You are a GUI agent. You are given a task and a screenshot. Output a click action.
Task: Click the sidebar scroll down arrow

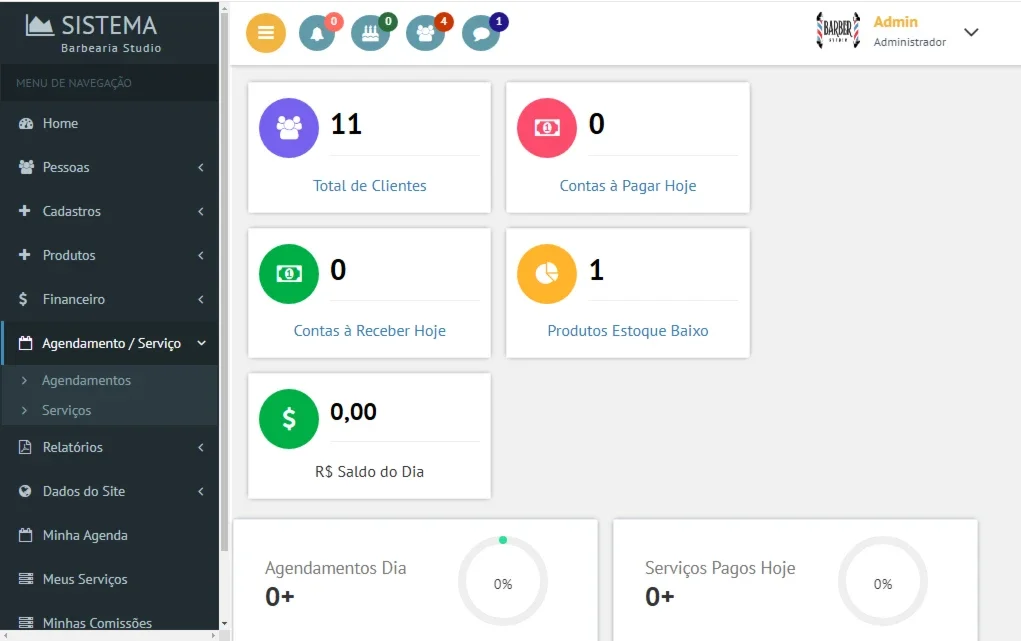pos(225,623)
